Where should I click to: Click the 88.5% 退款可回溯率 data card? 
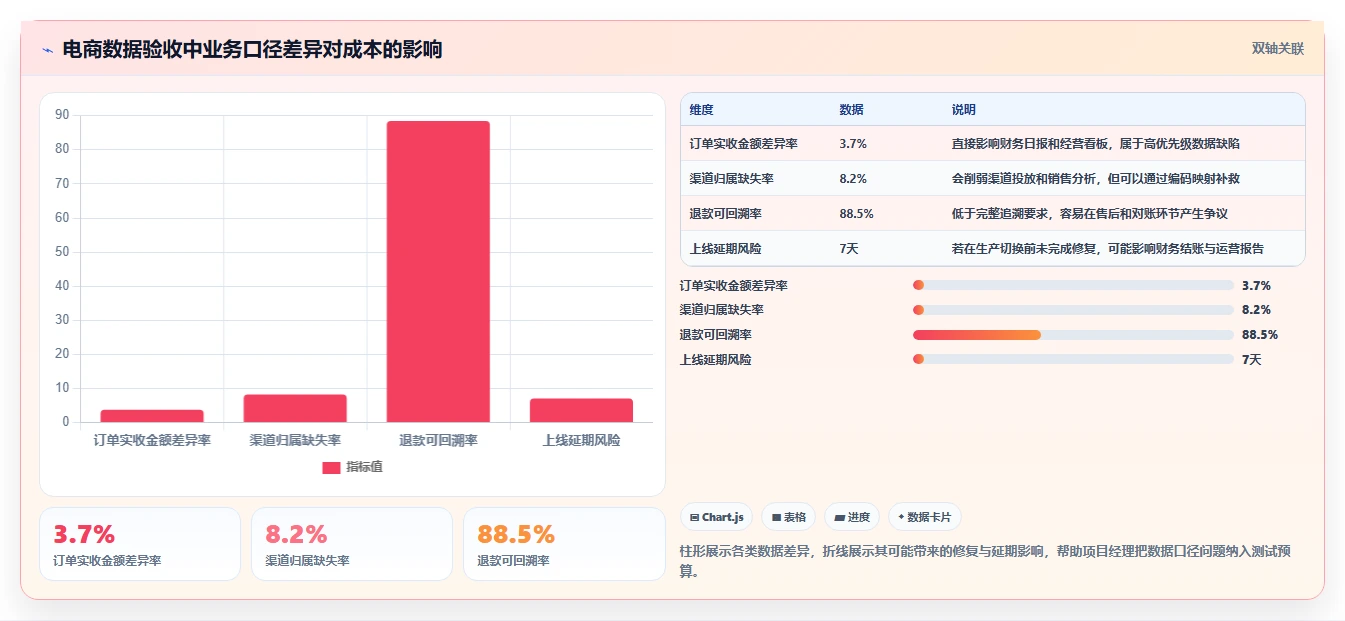click(564, 544)
